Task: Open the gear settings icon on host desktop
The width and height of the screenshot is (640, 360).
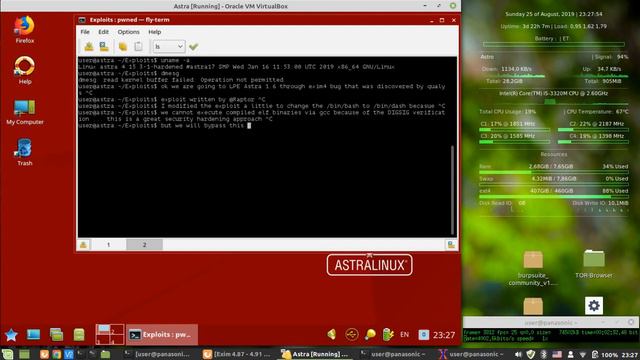Action: point(594,306)
